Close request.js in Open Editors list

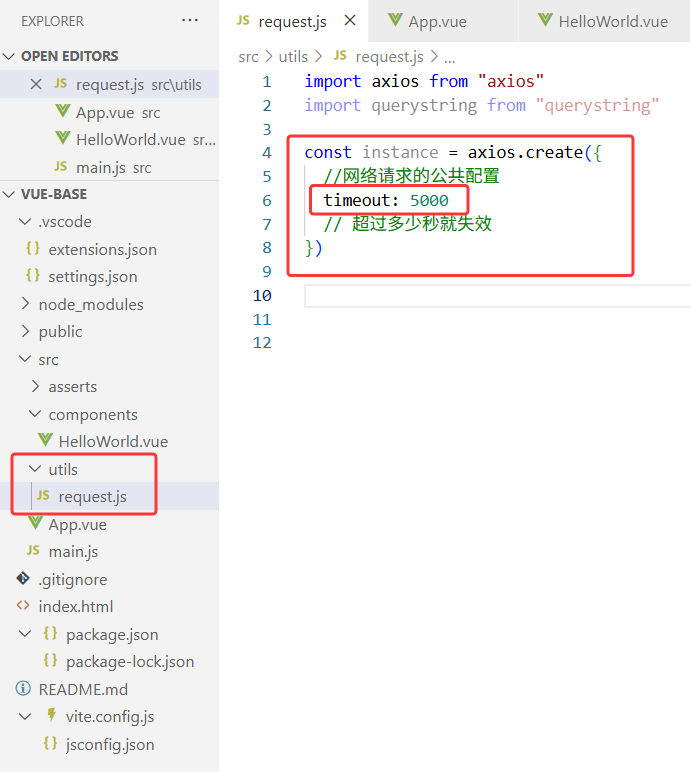tap(36, 84)
